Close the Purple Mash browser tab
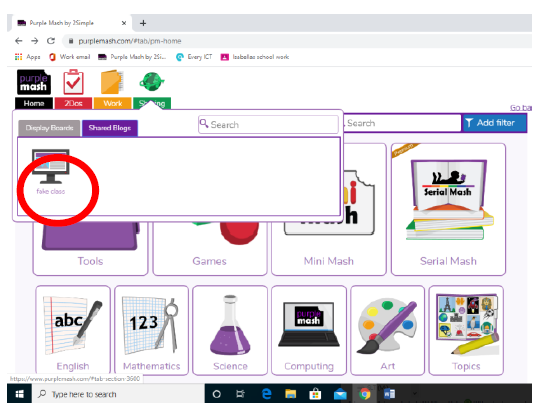Screen dimensions: 546x419 click(x=124, y=23)
